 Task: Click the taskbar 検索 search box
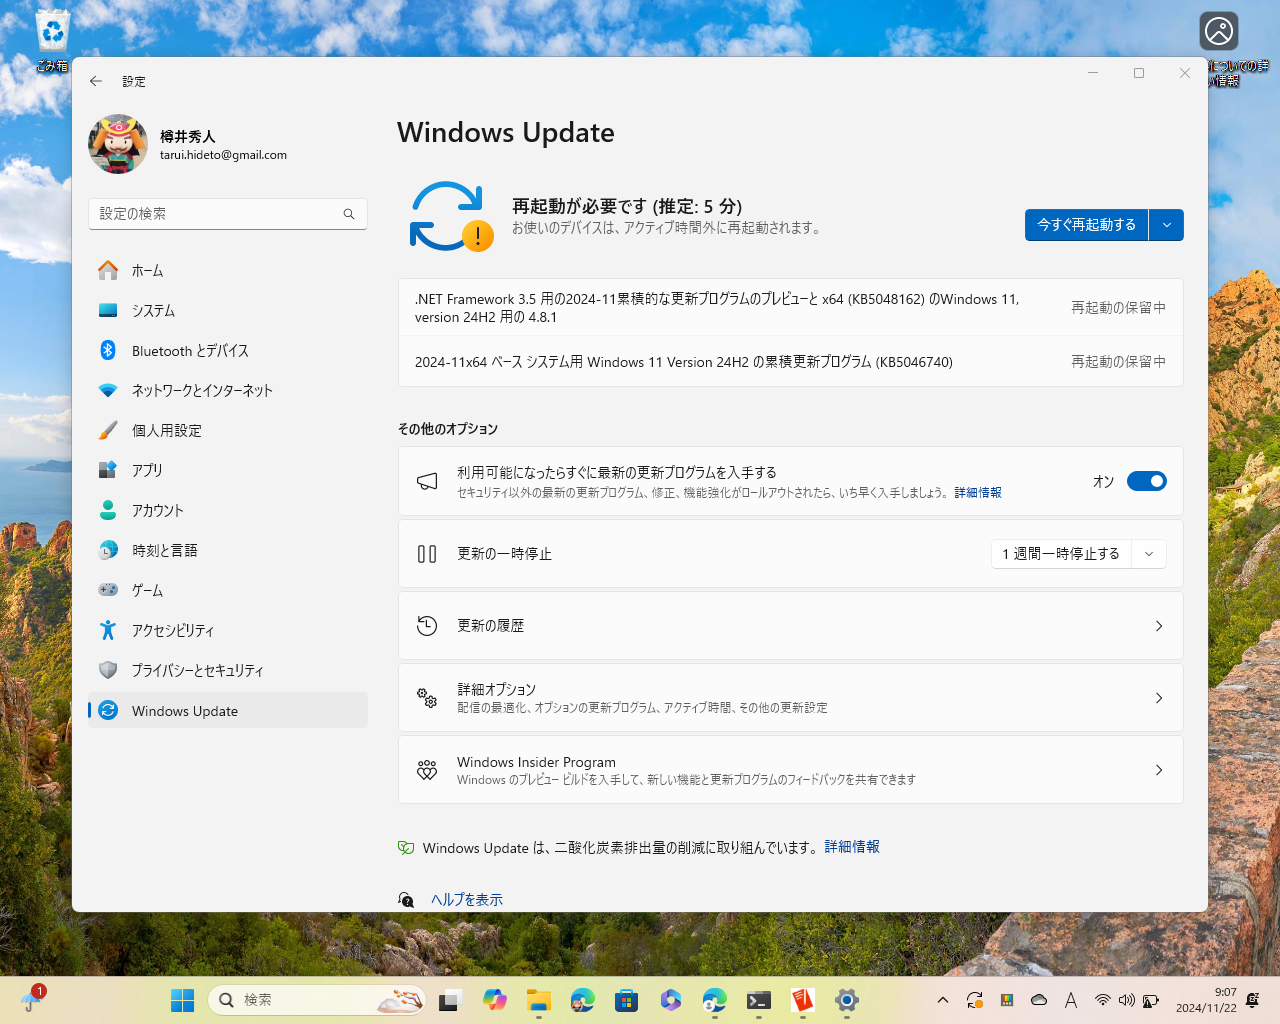(317, 1000)
